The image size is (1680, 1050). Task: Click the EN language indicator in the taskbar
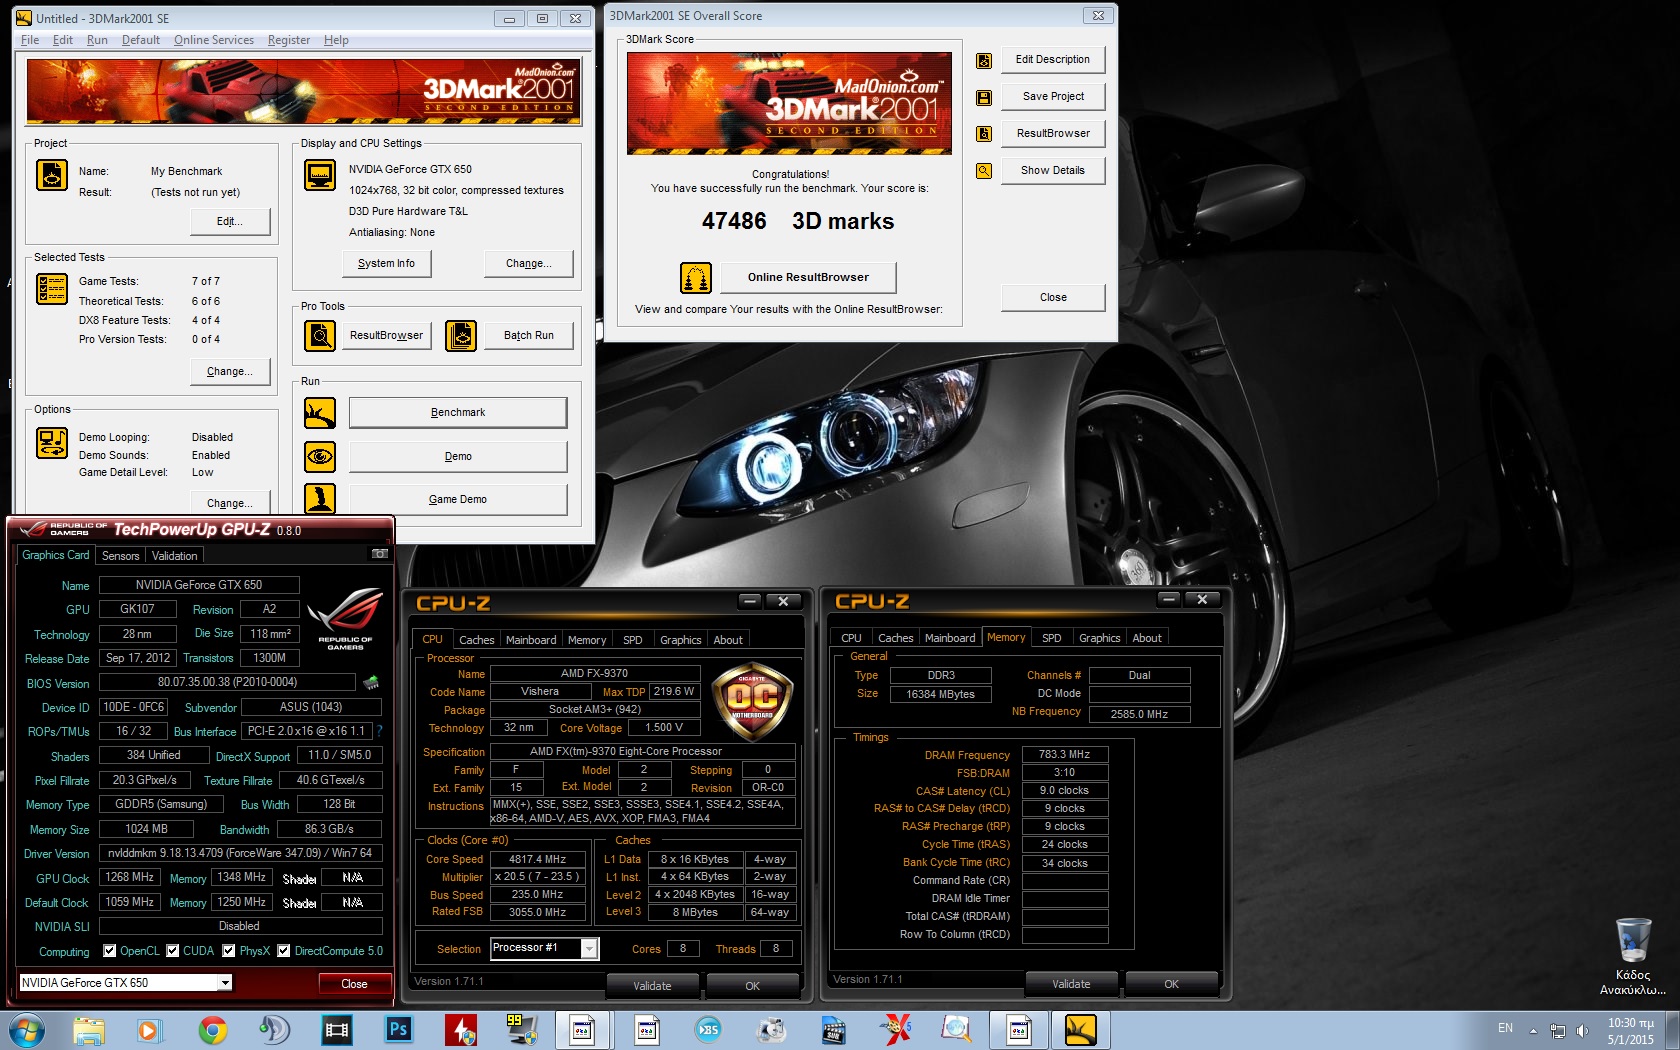1505,1028
